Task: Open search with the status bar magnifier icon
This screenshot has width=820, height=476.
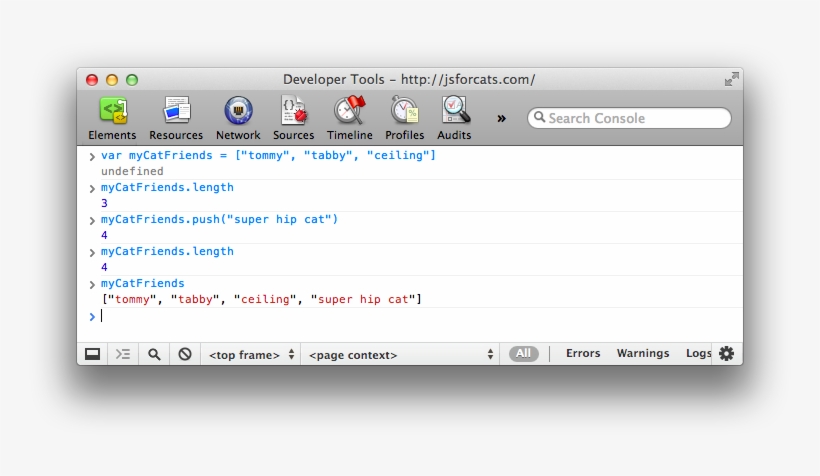Action: pos(154,355)
